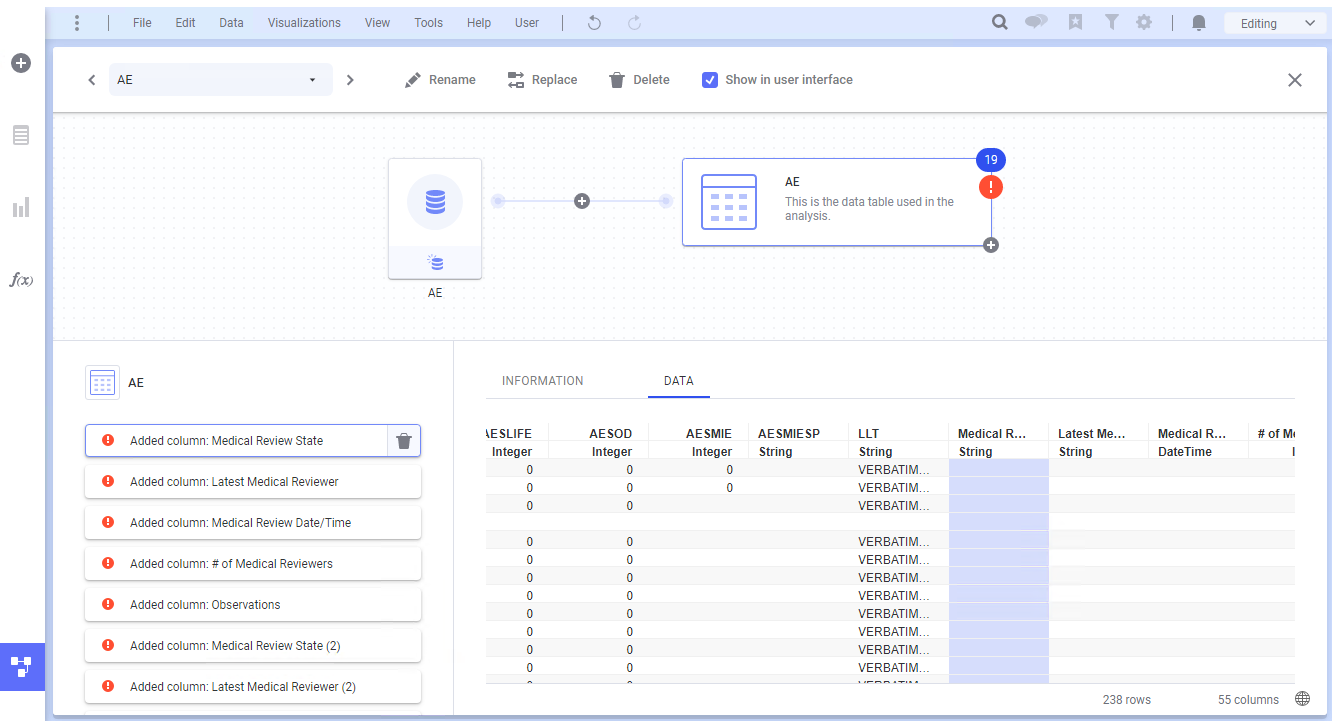Viewport: 1332px width, 721px height.
Task: Open the View menu
Action: coord(378,23)
